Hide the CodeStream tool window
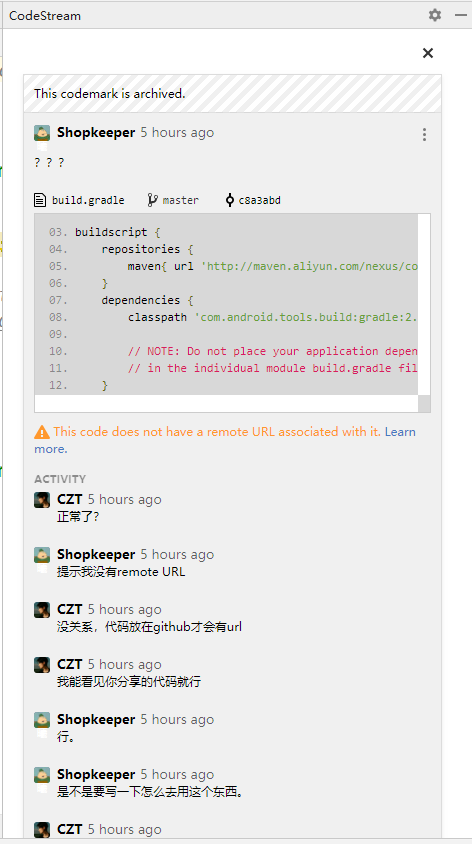This screenshot has width=472, height=844. (x=461, y=15)
